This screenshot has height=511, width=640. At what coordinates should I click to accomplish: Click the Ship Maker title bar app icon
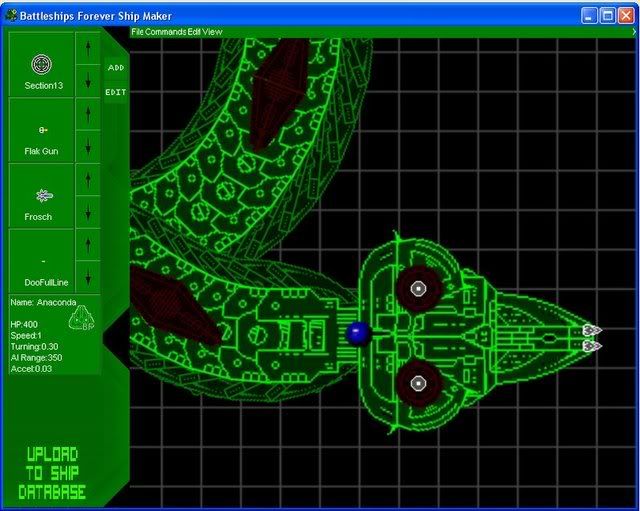12,16
